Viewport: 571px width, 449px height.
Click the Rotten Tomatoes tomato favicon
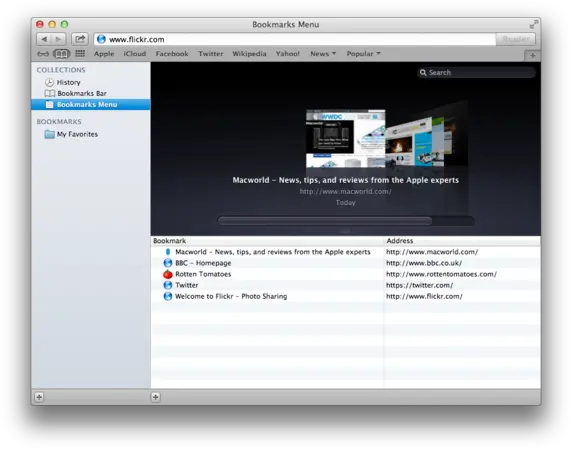(x=168, y=274)
